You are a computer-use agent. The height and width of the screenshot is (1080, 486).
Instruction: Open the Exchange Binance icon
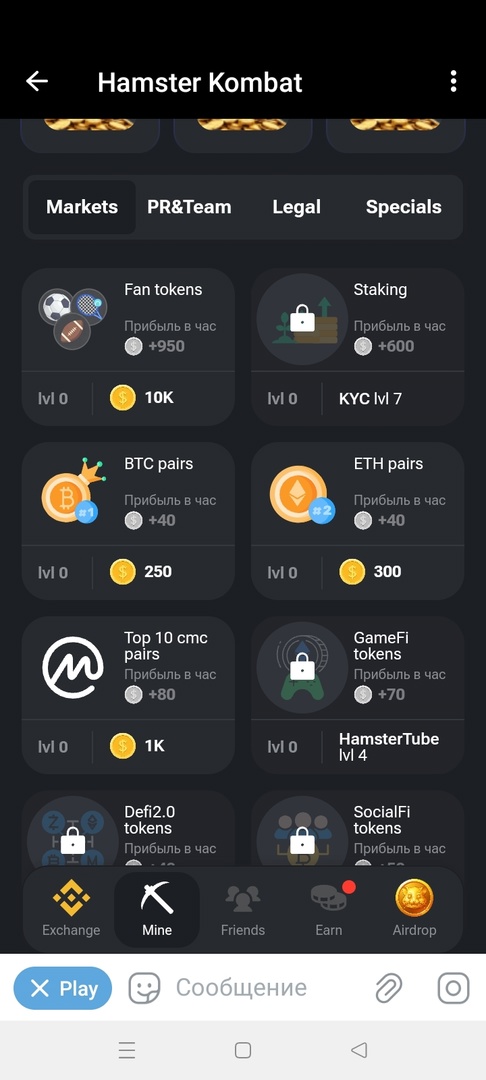tap(71, 897)
